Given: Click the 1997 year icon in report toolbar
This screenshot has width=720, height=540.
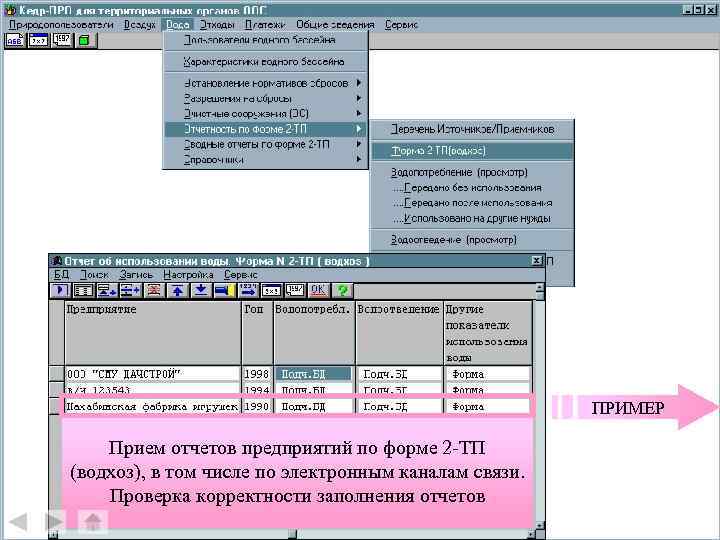Looking at the screenshot, I should 295,290.
